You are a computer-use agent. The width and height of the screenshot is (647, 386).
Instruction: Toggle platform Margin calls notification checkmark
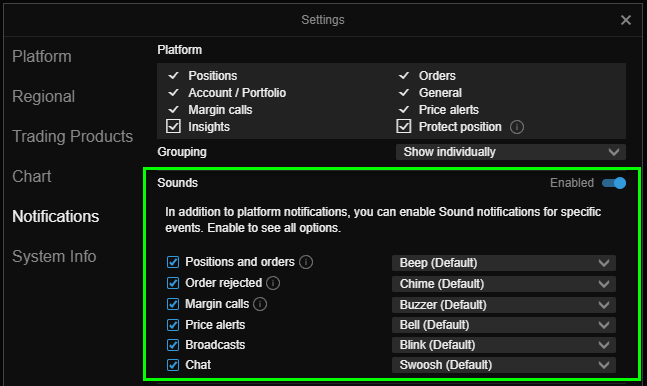[174, 109]
